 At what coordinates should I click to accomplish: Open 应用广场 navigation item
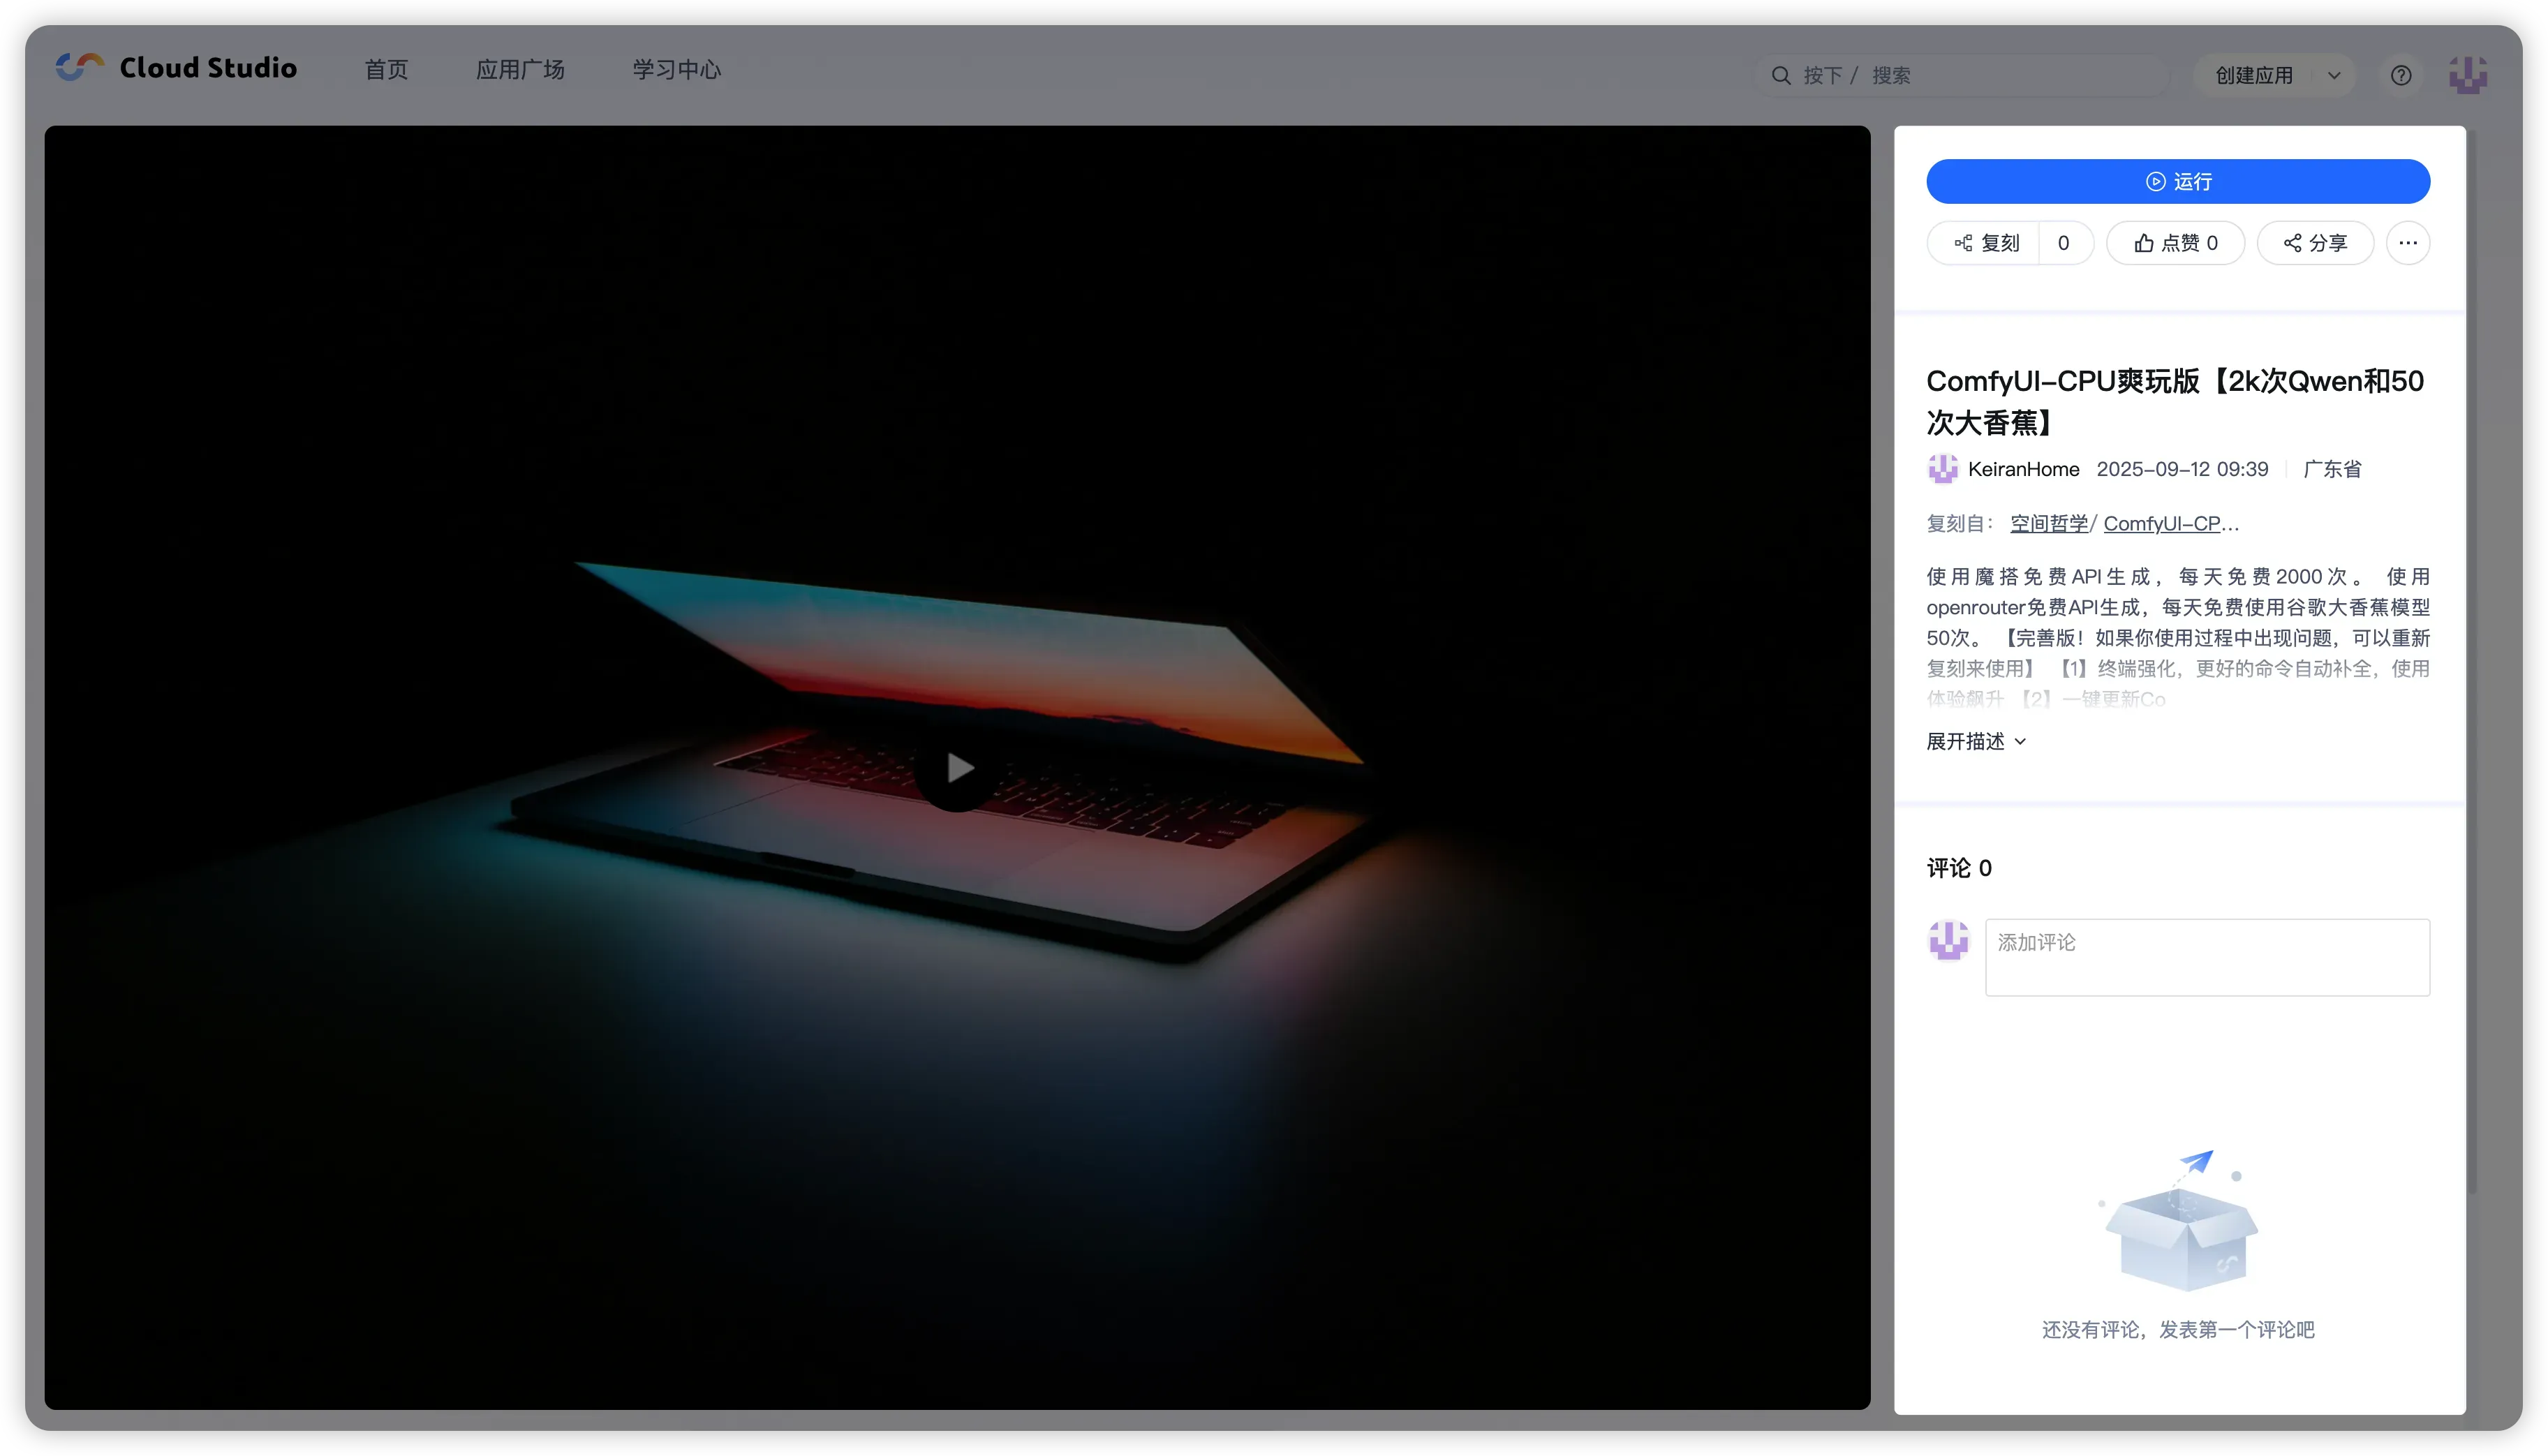click(x=520, y=69)
